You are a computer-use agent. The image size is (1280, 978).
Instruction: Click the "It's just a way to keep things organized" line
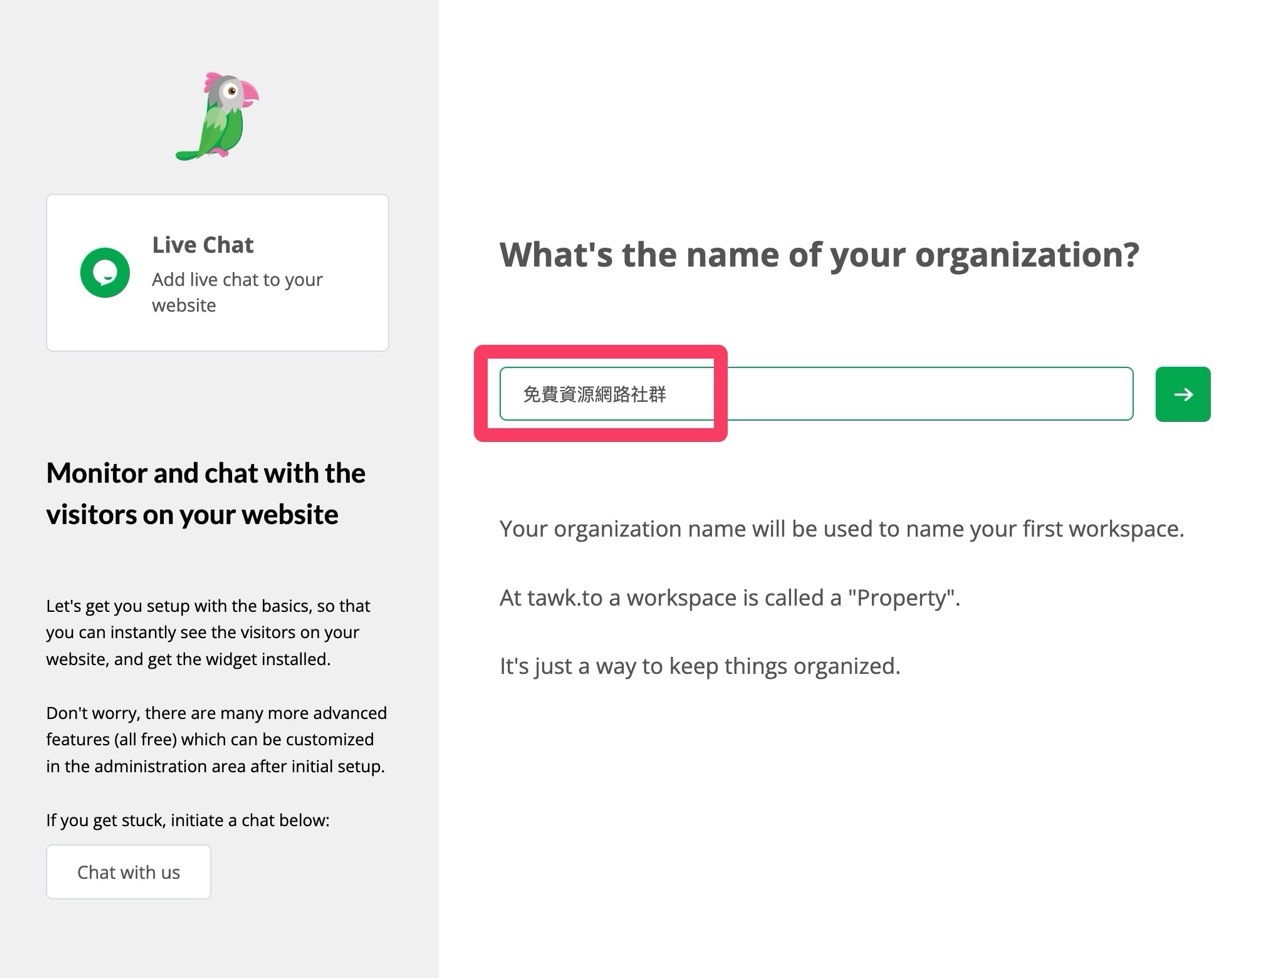700,666
